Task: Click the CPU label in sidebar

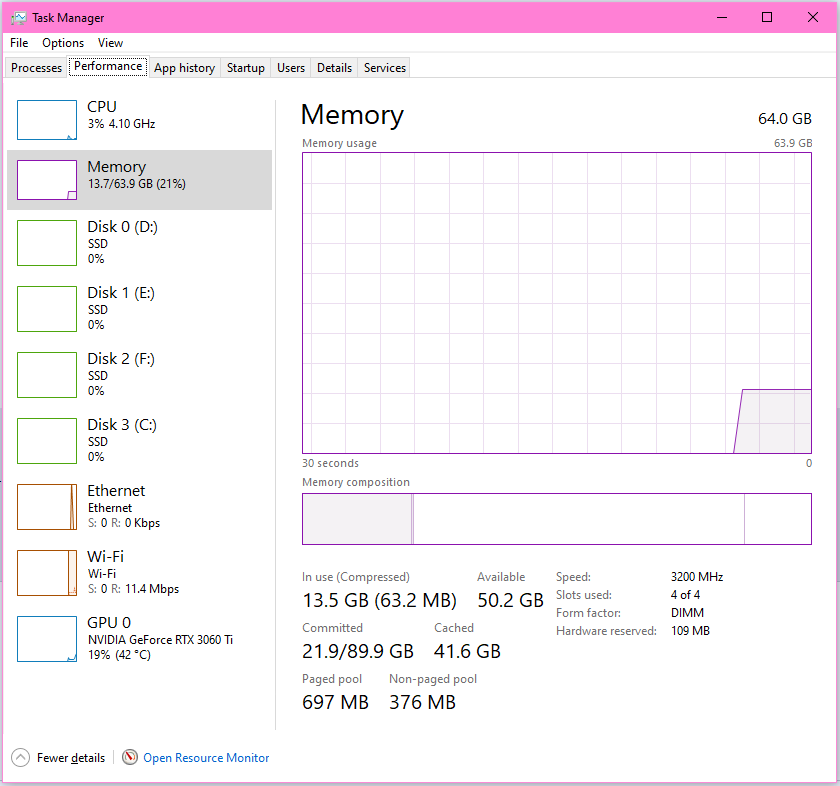Action: coord(102,107)
